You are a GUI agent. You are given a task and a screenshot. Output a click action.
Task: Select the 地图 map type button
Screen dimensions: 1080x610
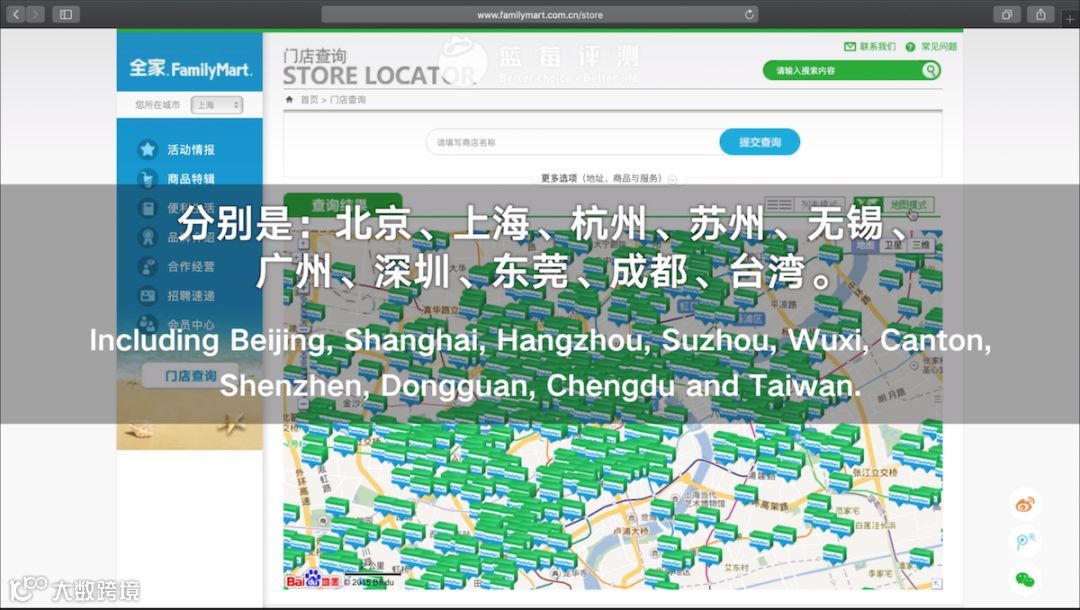point(865,245)
